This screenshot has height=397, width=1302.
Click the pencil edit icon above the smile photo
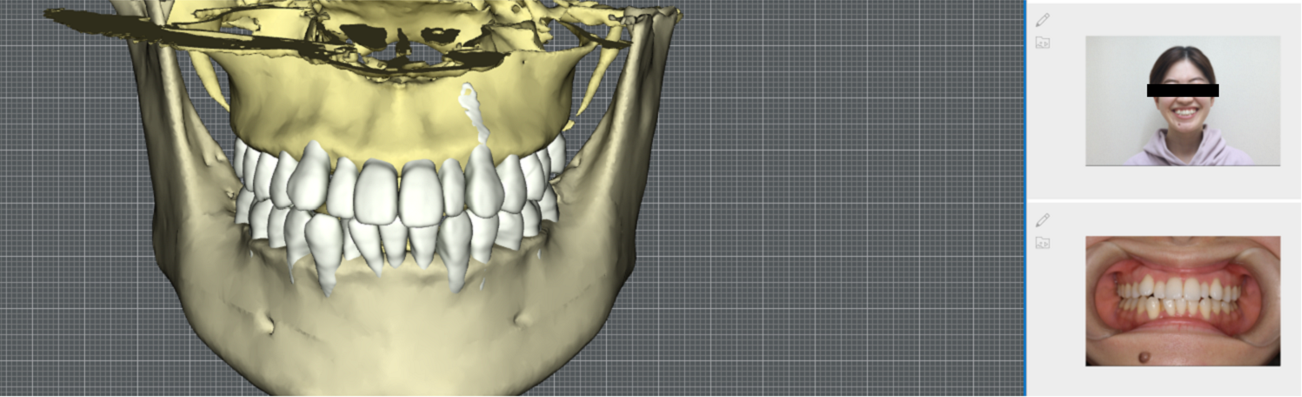pos(1043,19)
